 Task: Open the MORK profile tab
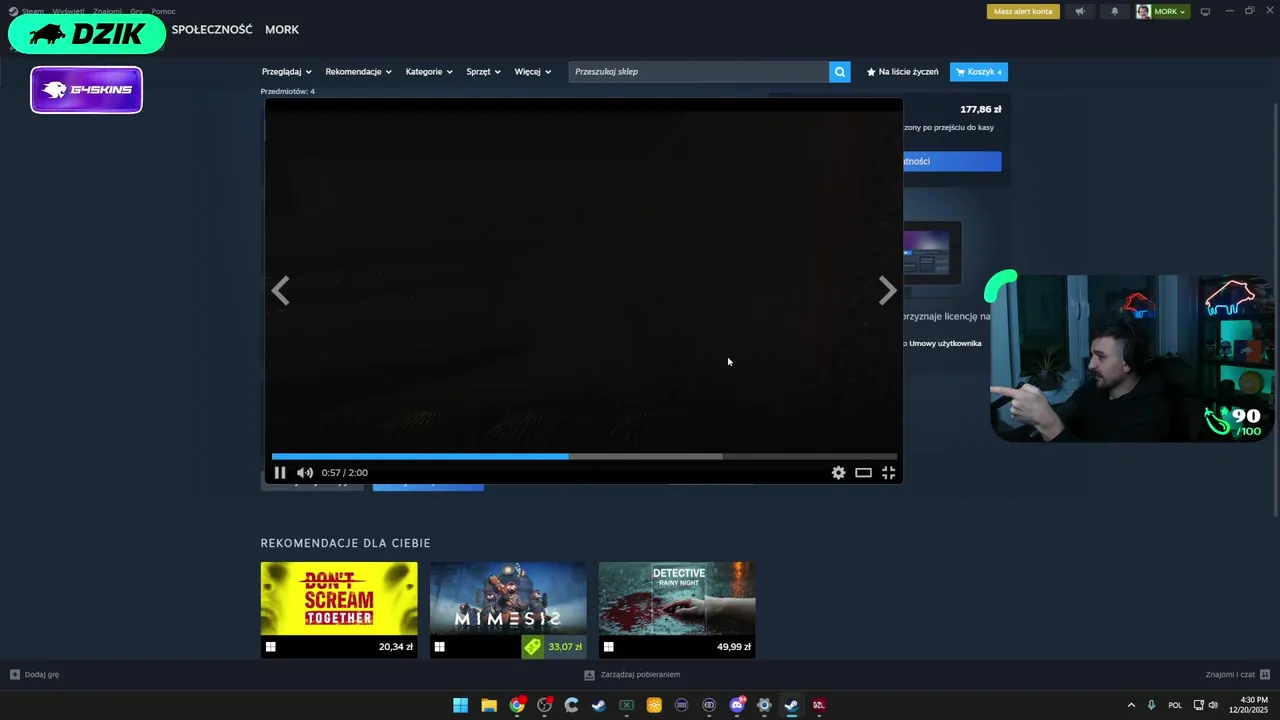(282, 30)
